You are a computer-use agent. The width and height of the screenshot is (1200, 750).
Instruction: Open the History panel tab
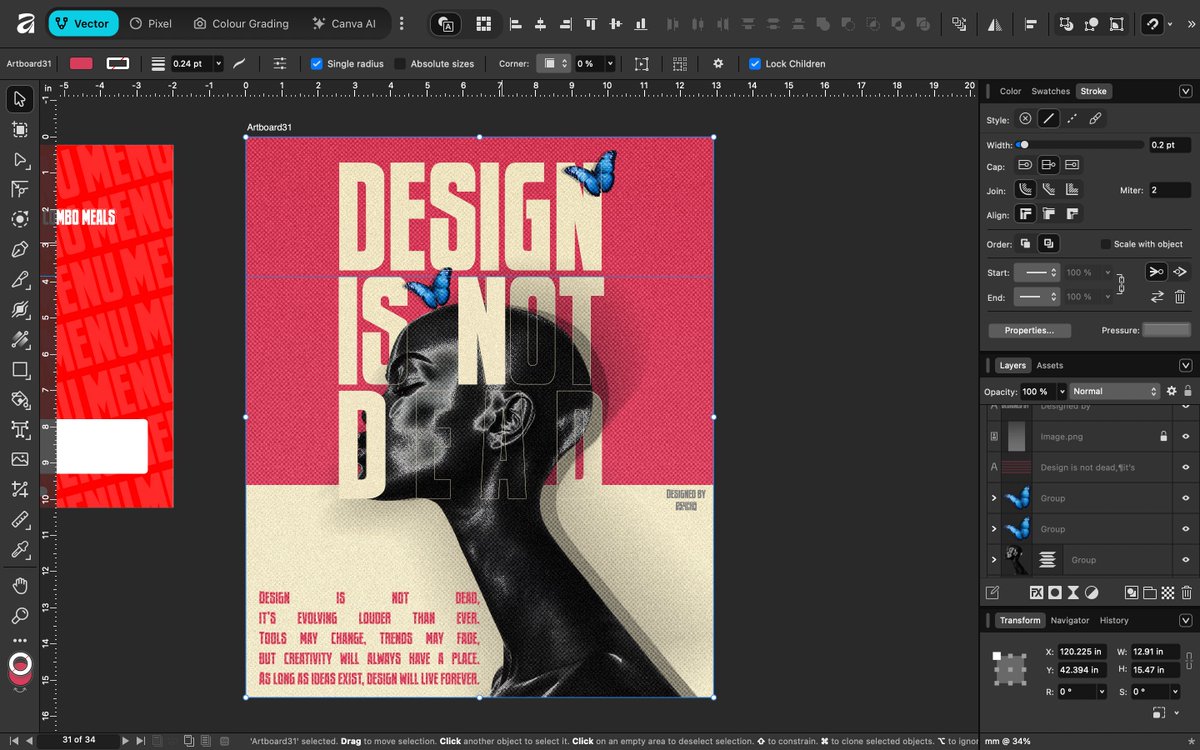click(1114, 620)
